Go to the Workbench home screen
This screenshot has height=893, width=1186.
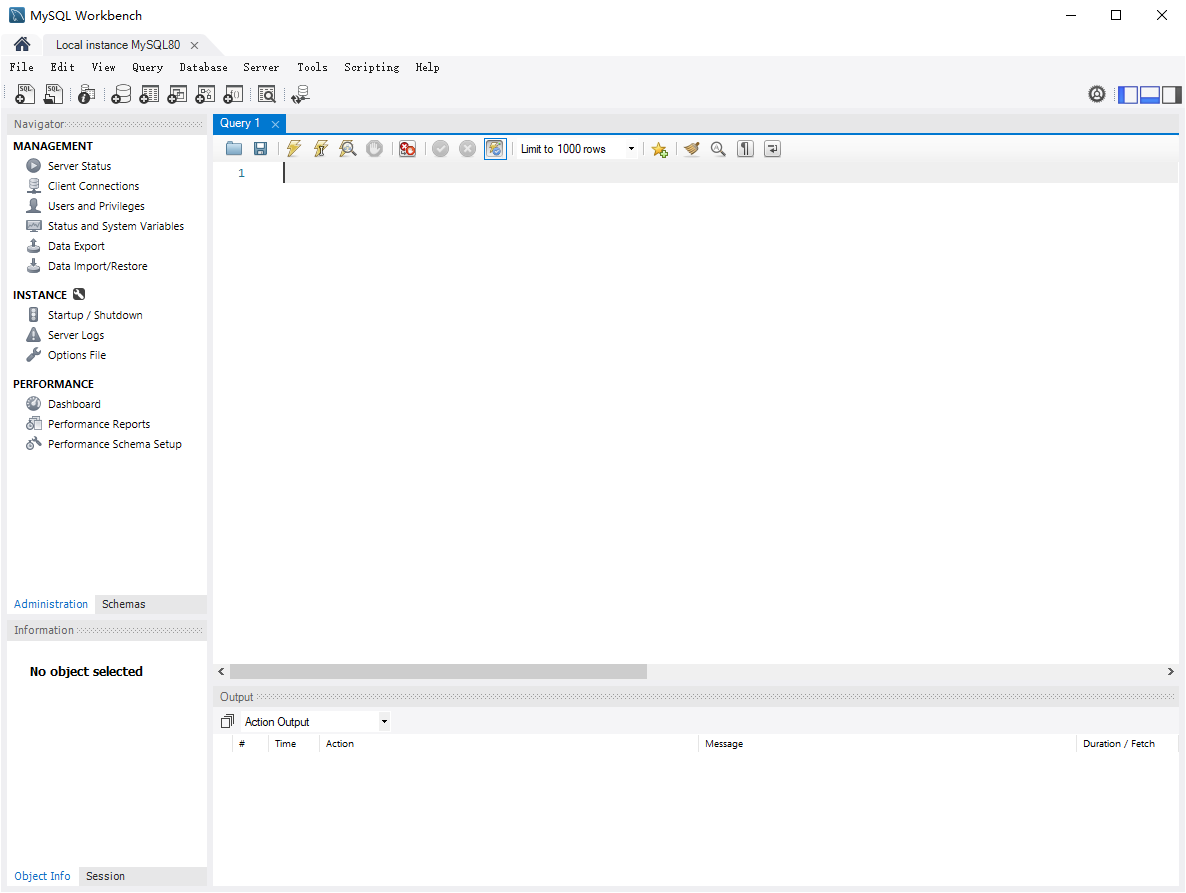pyautogui.click(x=22, y=45)
